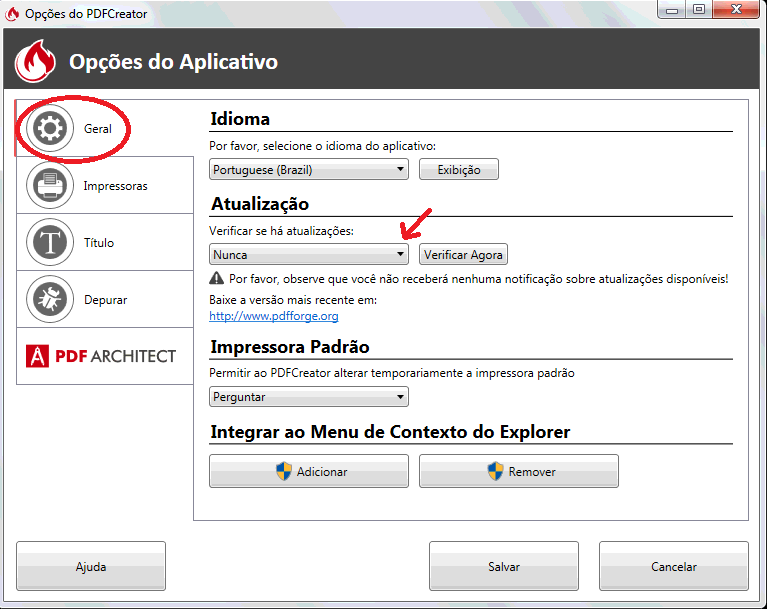Image resolution: width=767 pixels, height=609 pixels.
Task: Click the Atualização section heading
Action: point(260,204)
